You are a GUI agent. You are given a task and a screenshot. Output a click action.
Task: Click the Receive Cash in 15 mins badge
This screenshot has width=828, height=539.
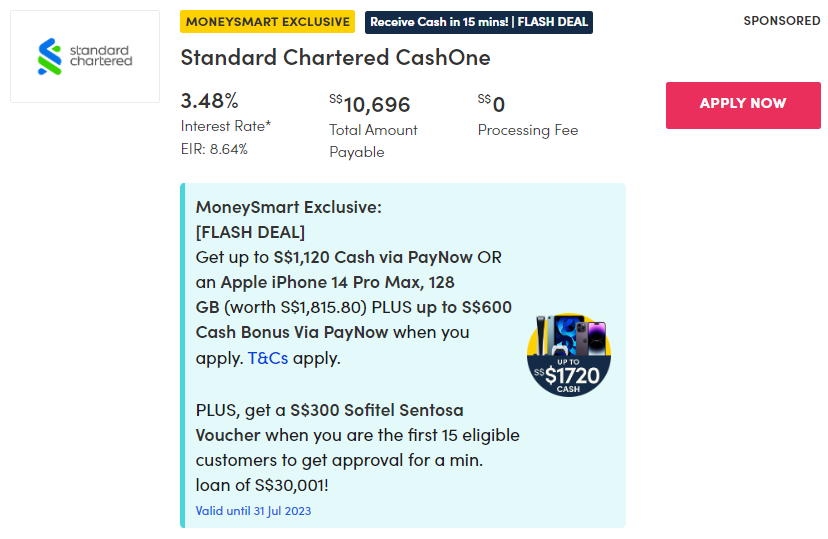tap(479, 22)
